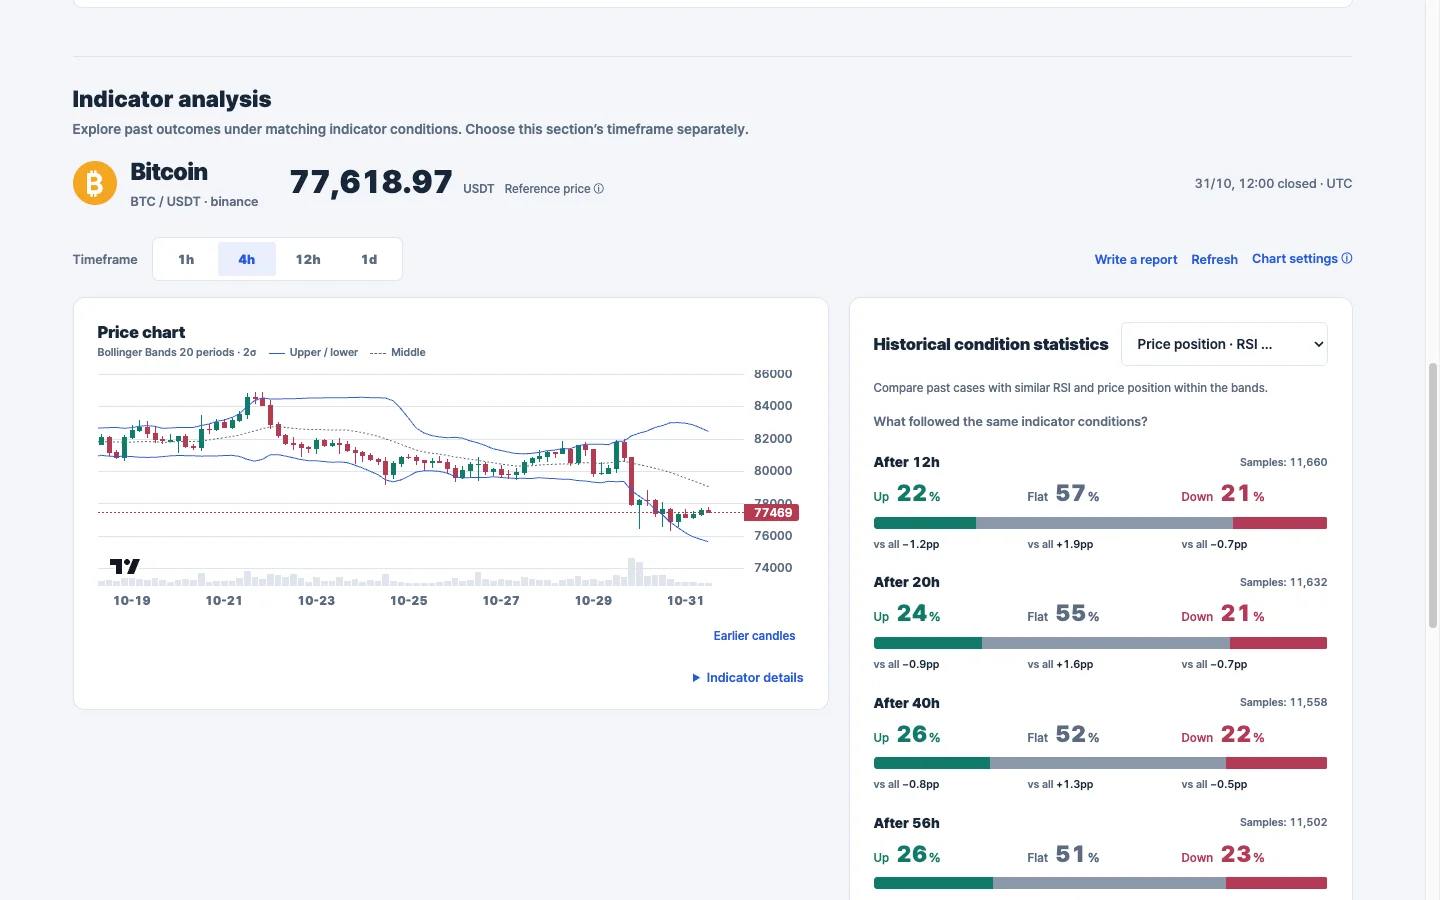Click the After 40h outcome bar

pyautogui.click(x=1100, y=763)
